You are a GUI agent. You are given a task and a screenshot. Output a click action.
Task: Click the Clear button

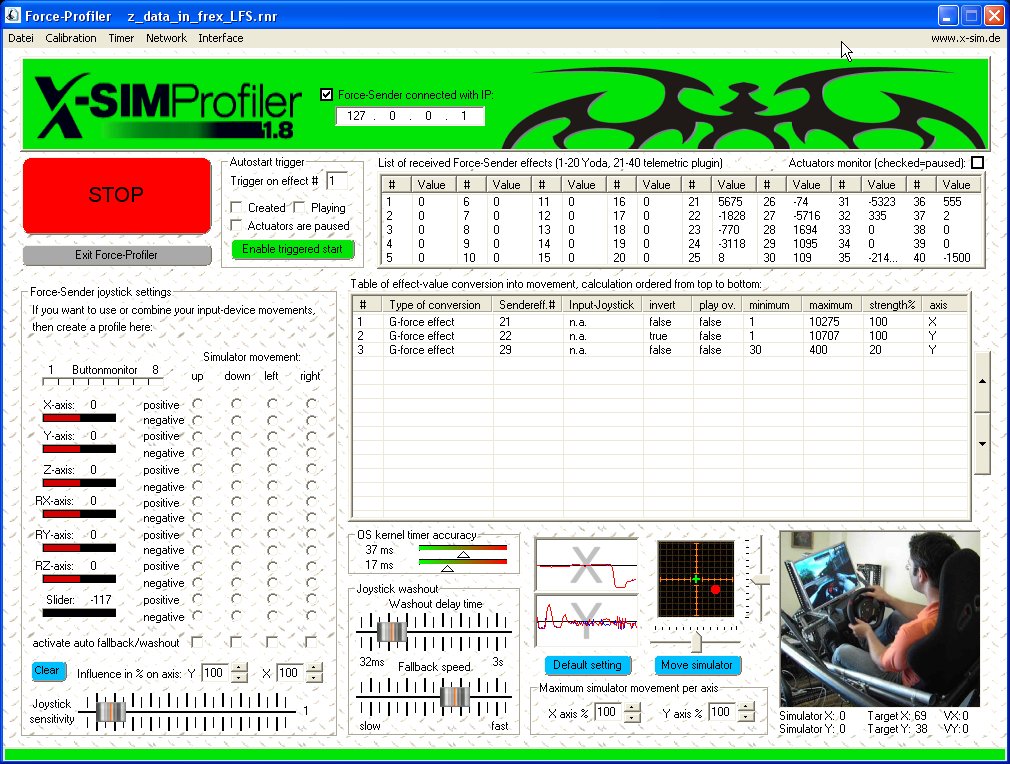tap(46, 671)
